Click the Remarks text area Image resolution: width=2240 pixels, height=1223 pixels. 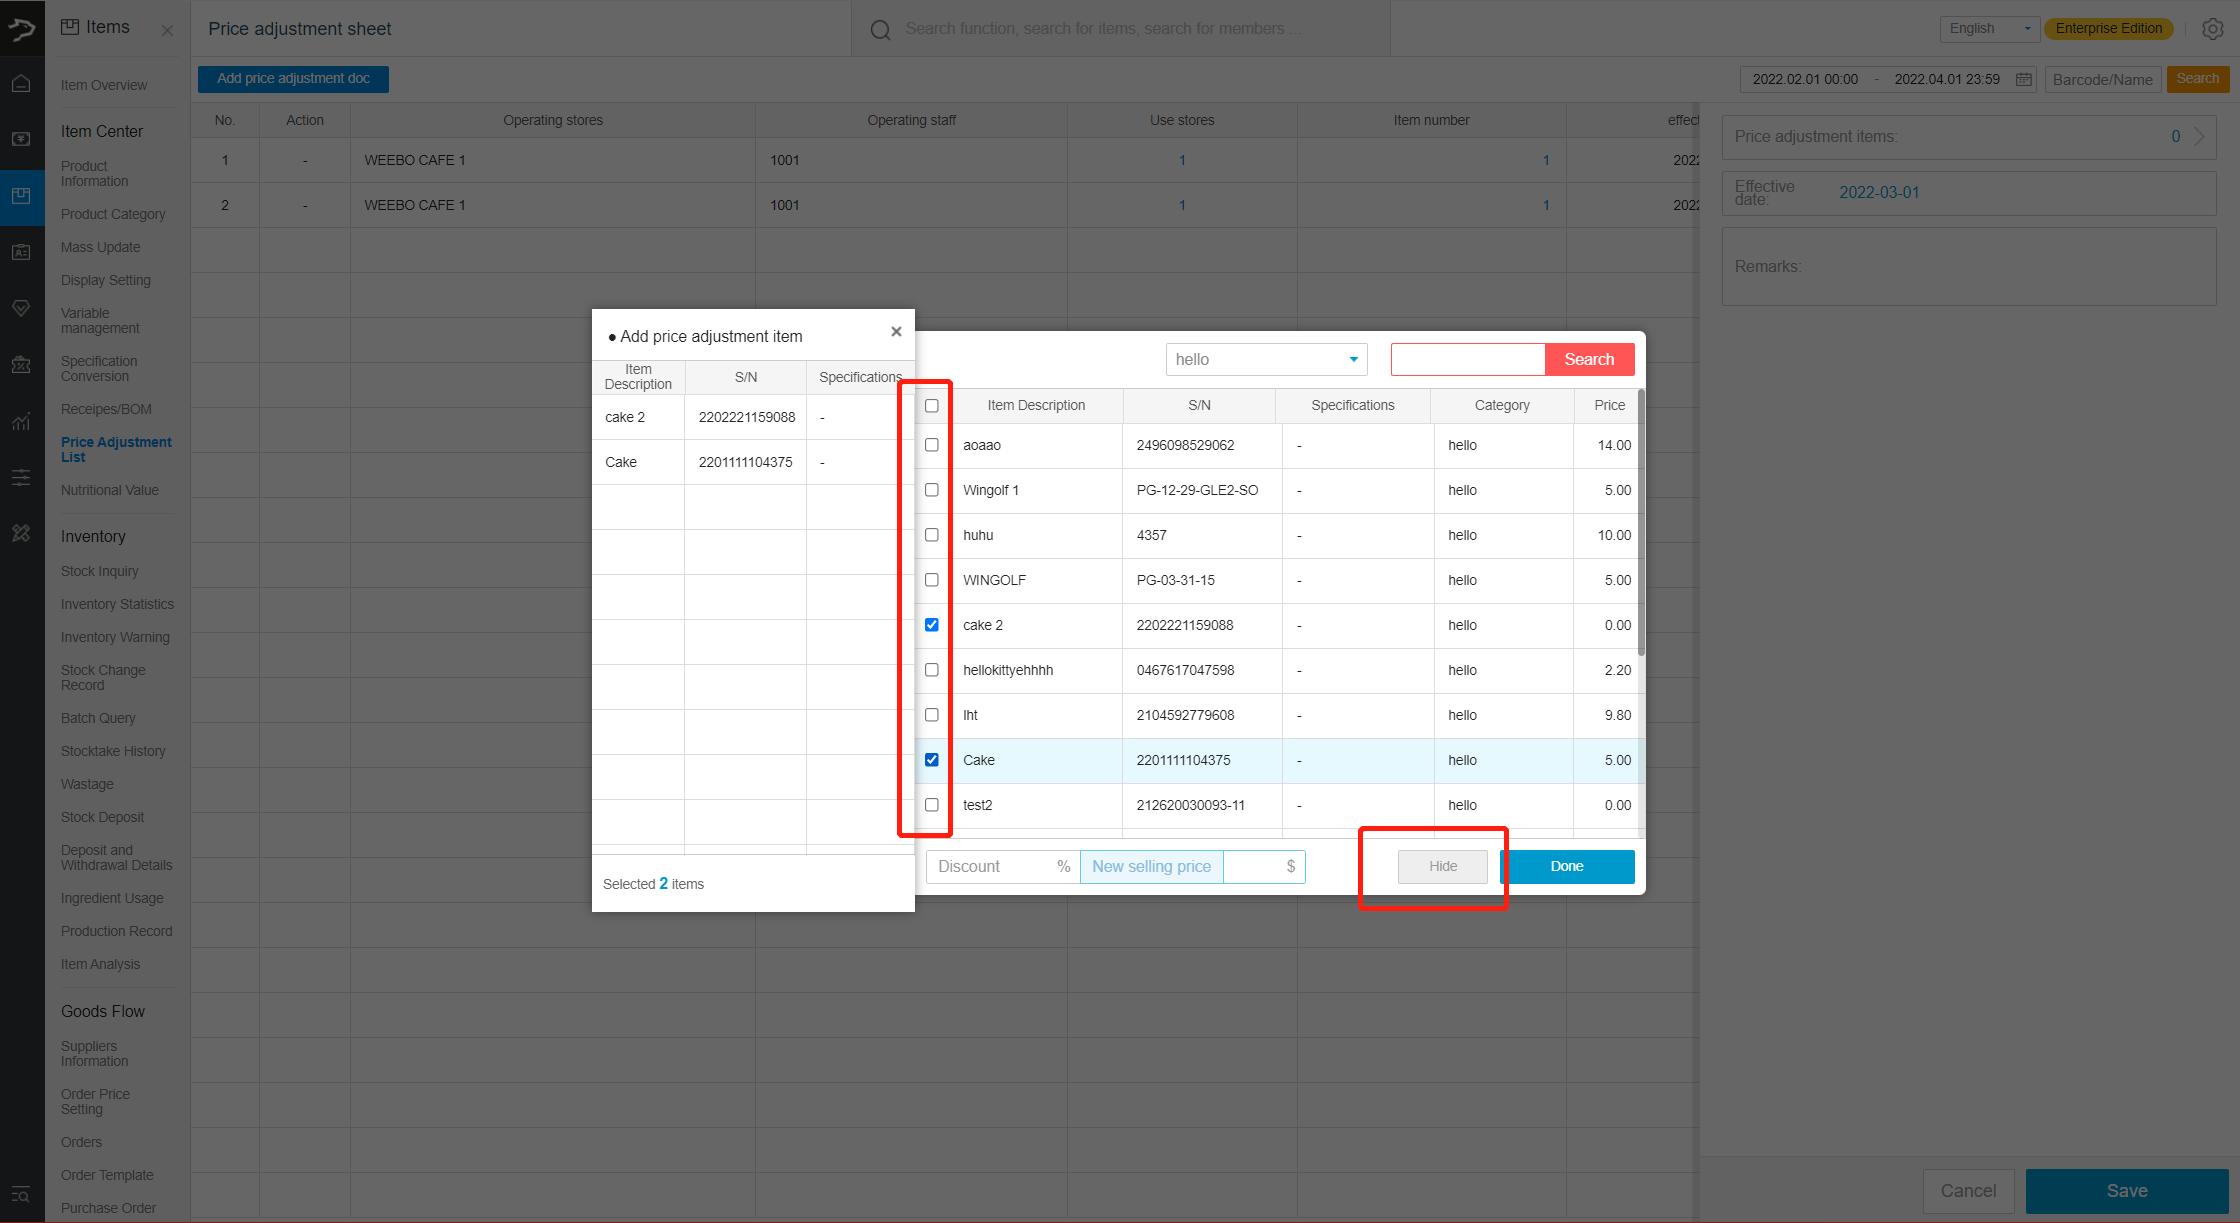tap(1968, 267)
